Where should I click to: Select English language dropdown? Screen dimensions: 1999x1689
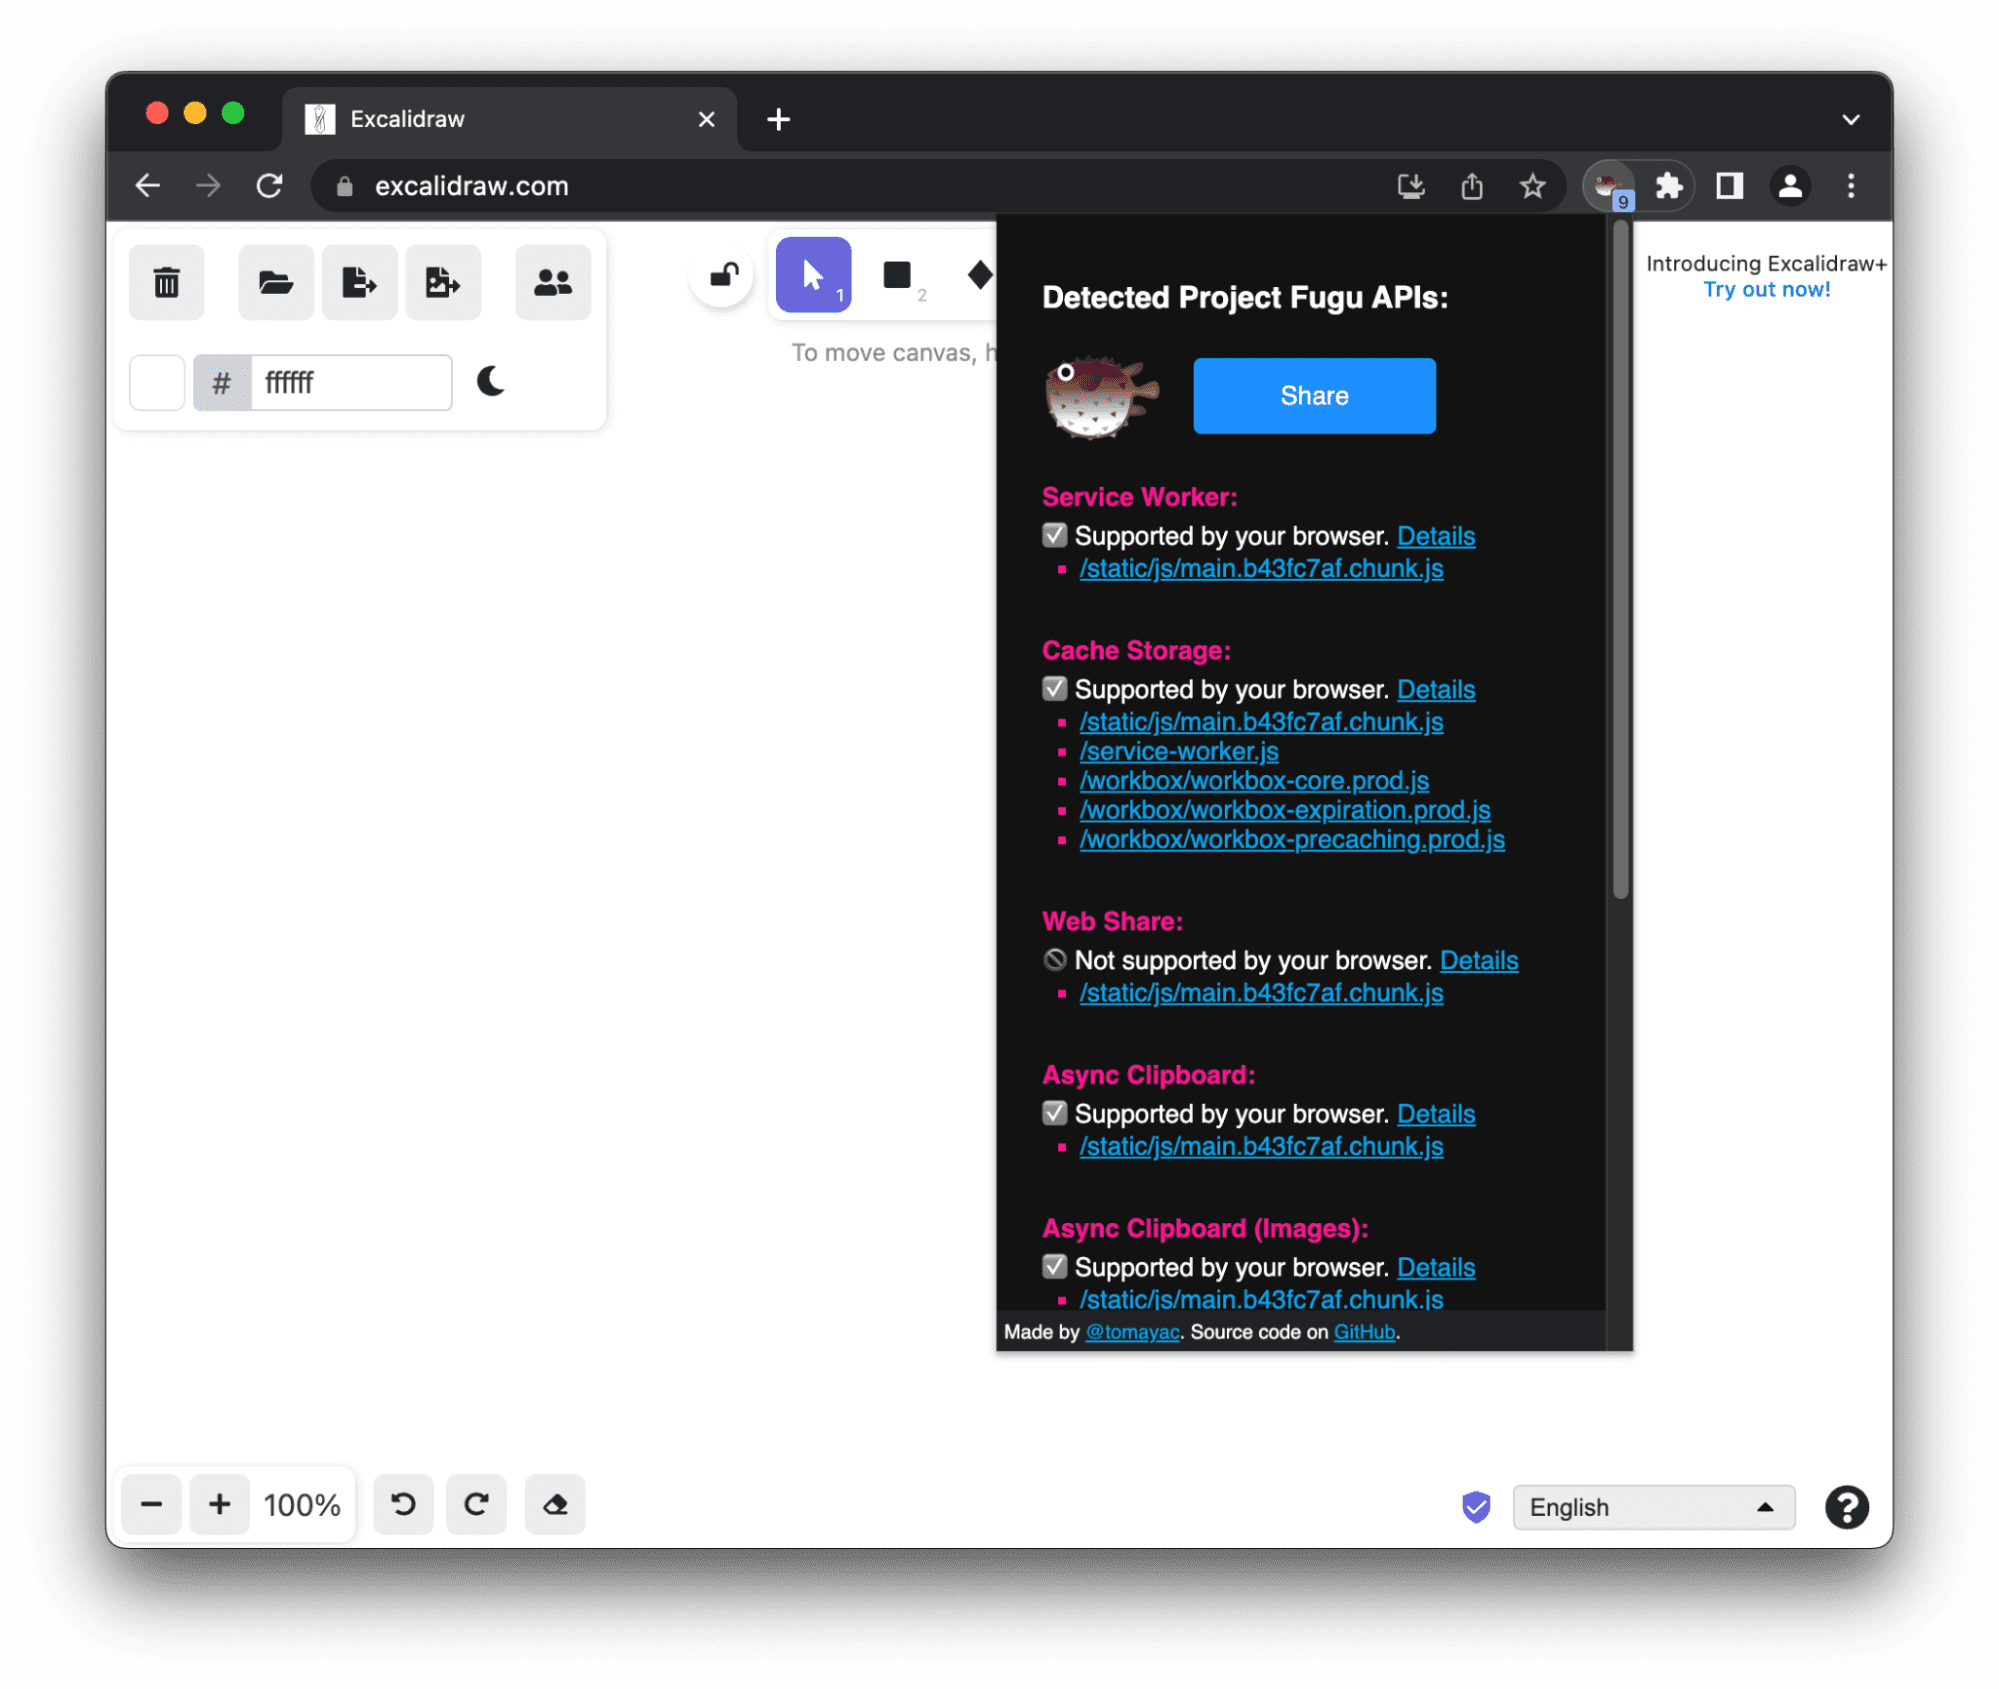(x=1649, y=1503)
